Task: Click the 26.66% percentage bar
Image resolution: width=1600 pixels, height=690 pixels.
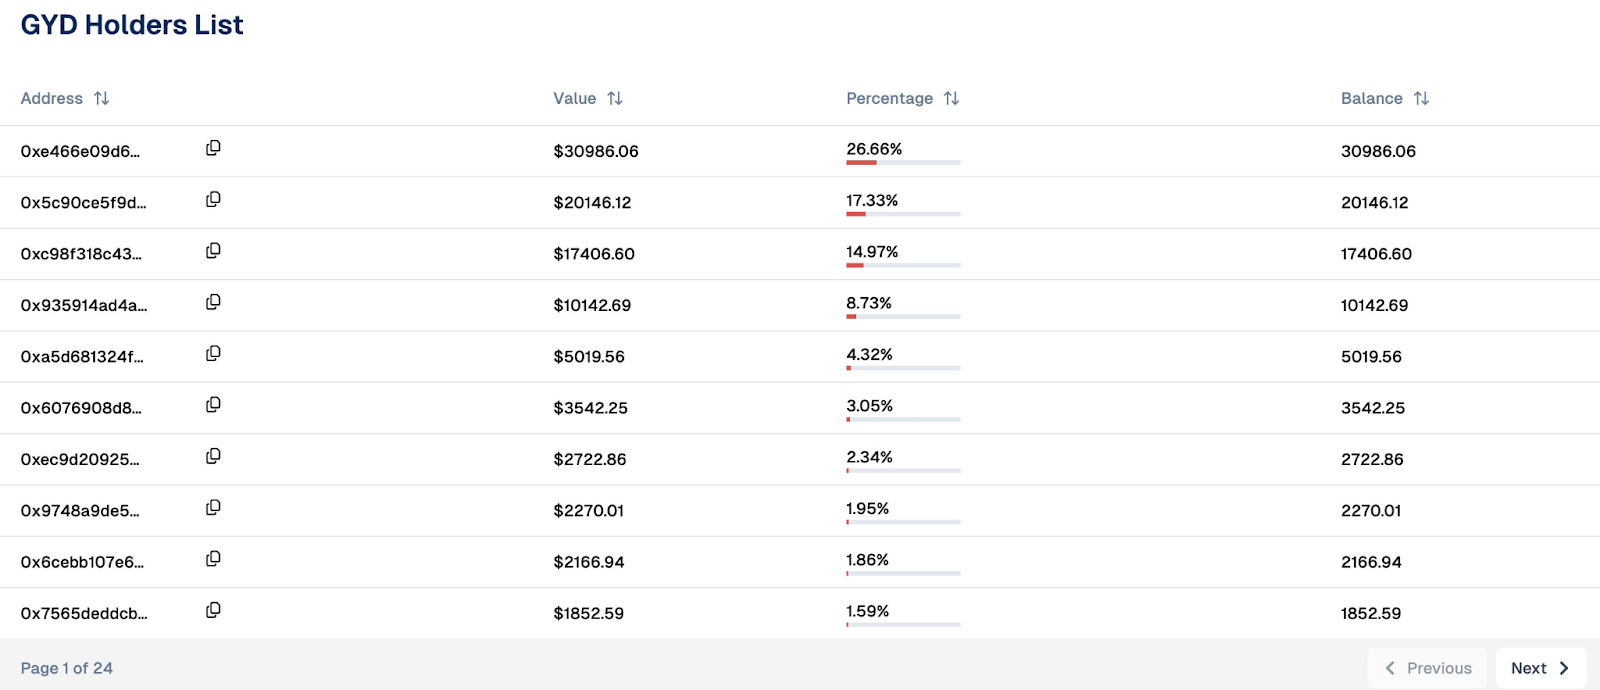Action: (903, 162)
